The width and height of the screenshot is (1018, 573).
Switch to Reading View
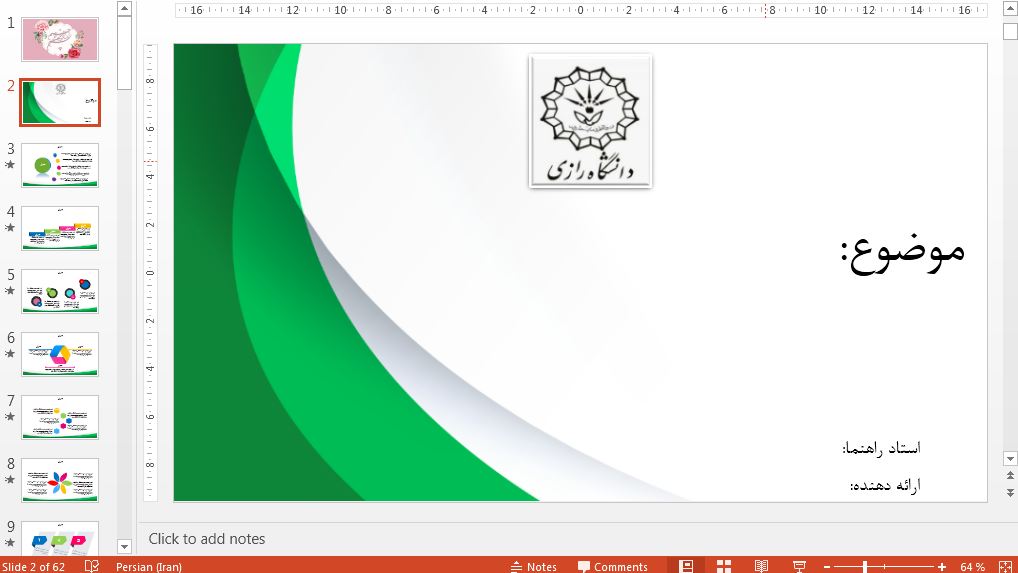point(761,566)
